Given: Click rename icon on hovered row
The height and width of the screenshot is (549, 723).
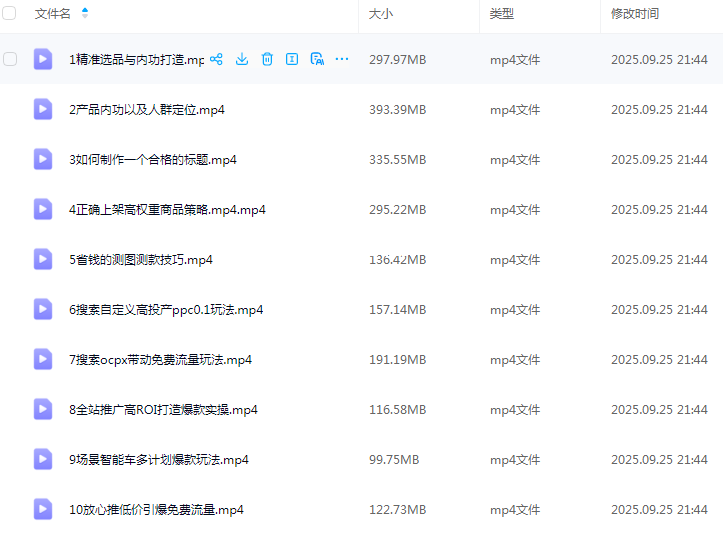Looking at the screenshot, I should [x=292, y=60].
